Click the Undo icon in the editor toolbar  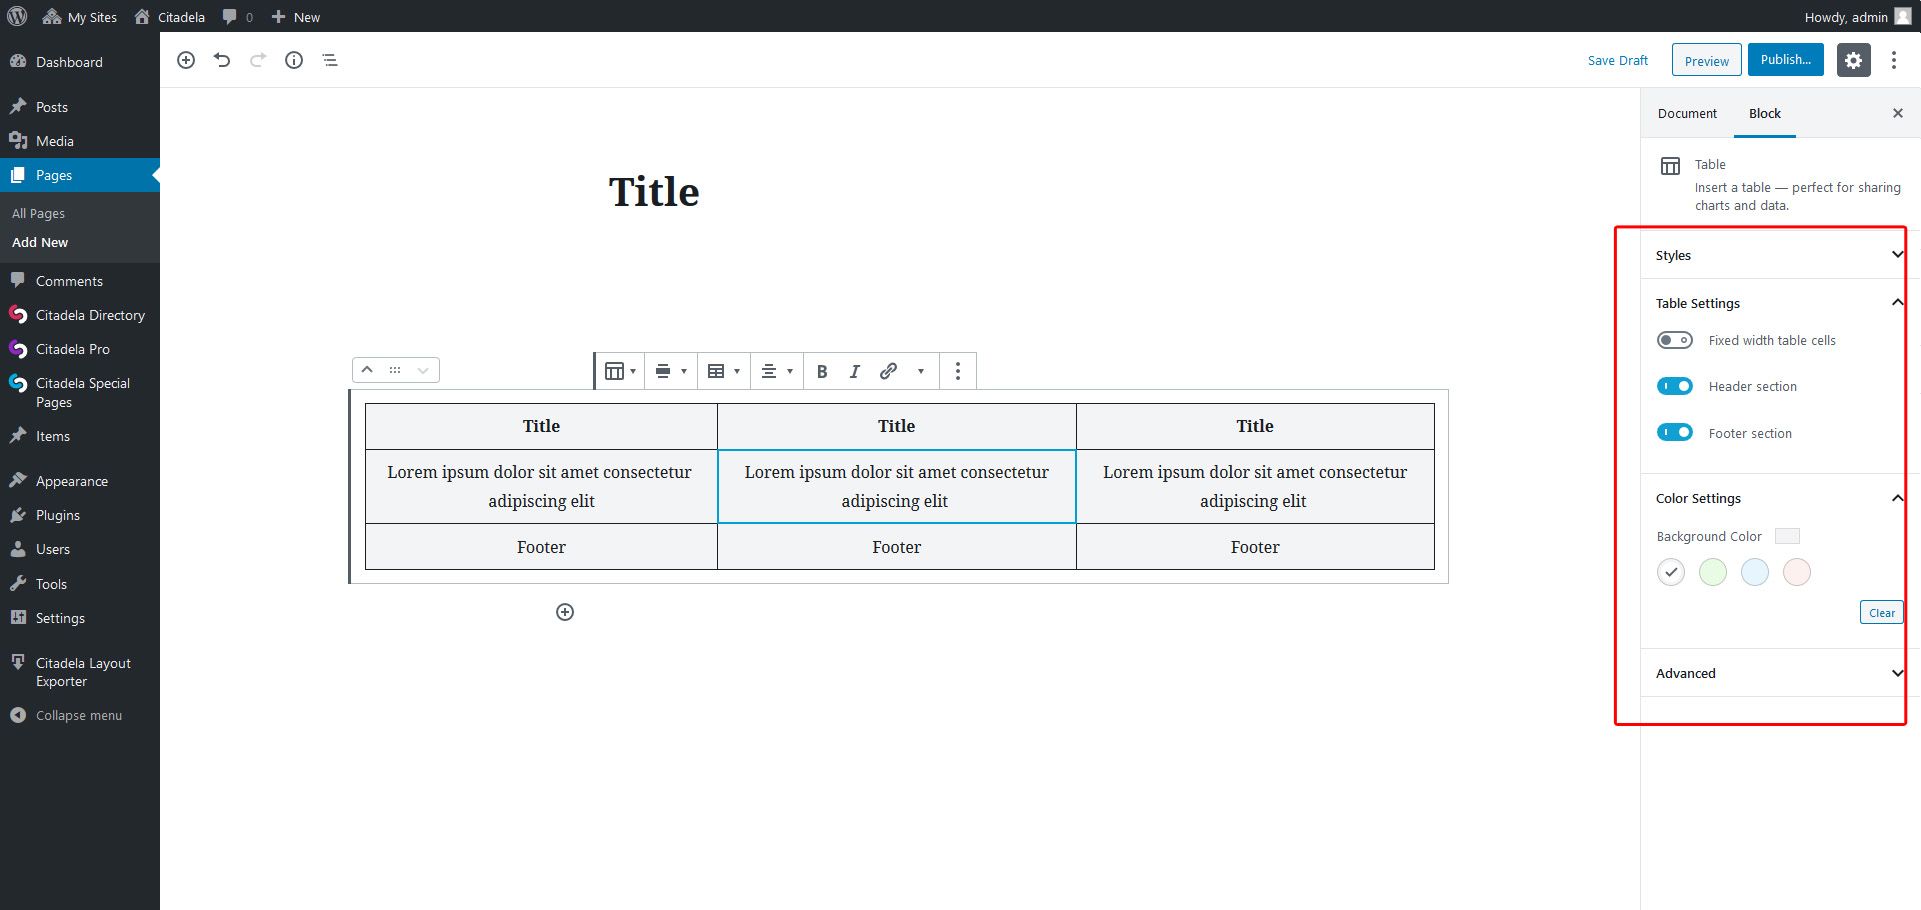tap(222, 60)
